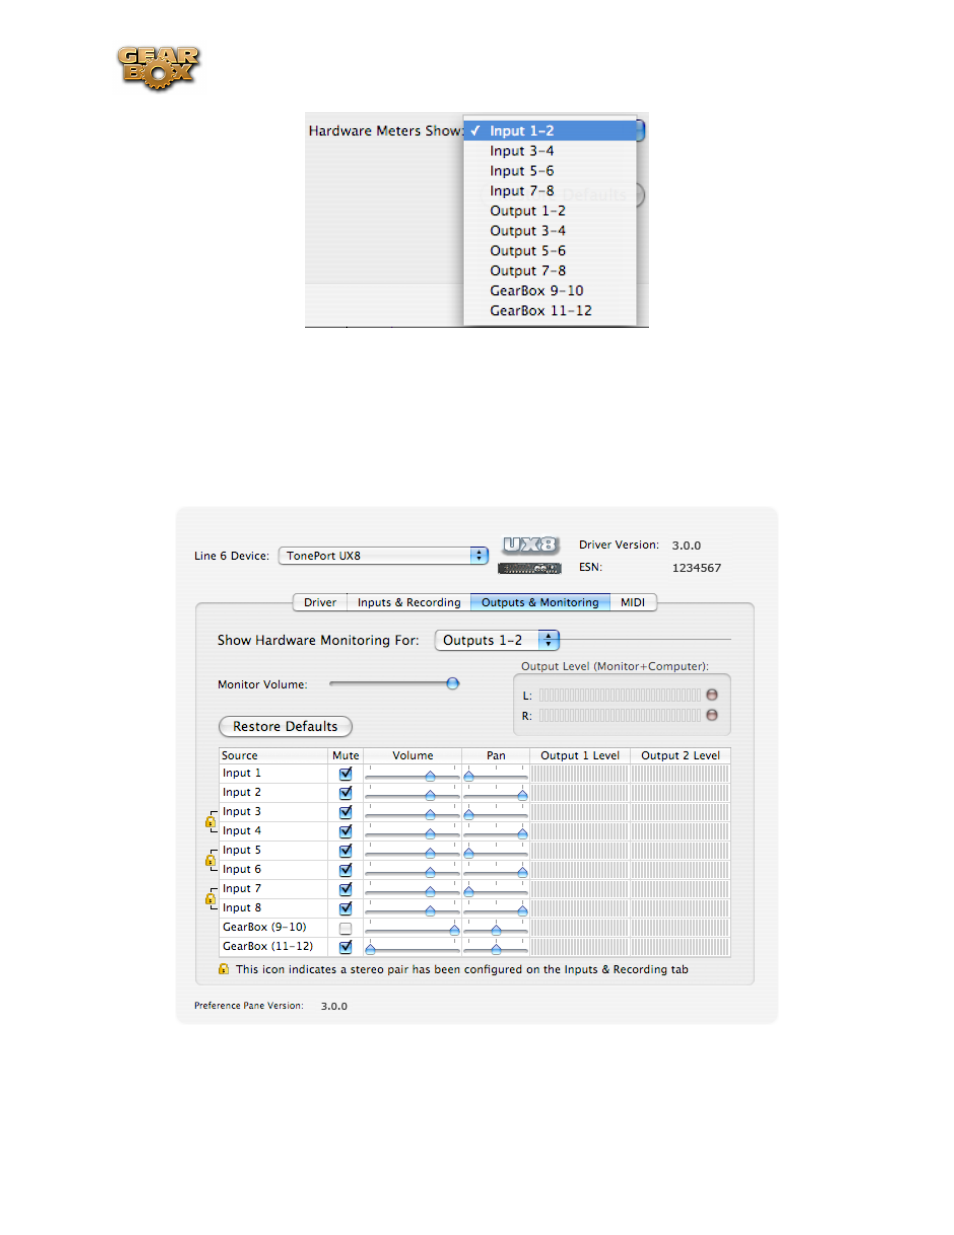Toggle Mute checkbox for Input 6
The width and height of the screenshot is (954, 1235).
(x=345, y=870)
